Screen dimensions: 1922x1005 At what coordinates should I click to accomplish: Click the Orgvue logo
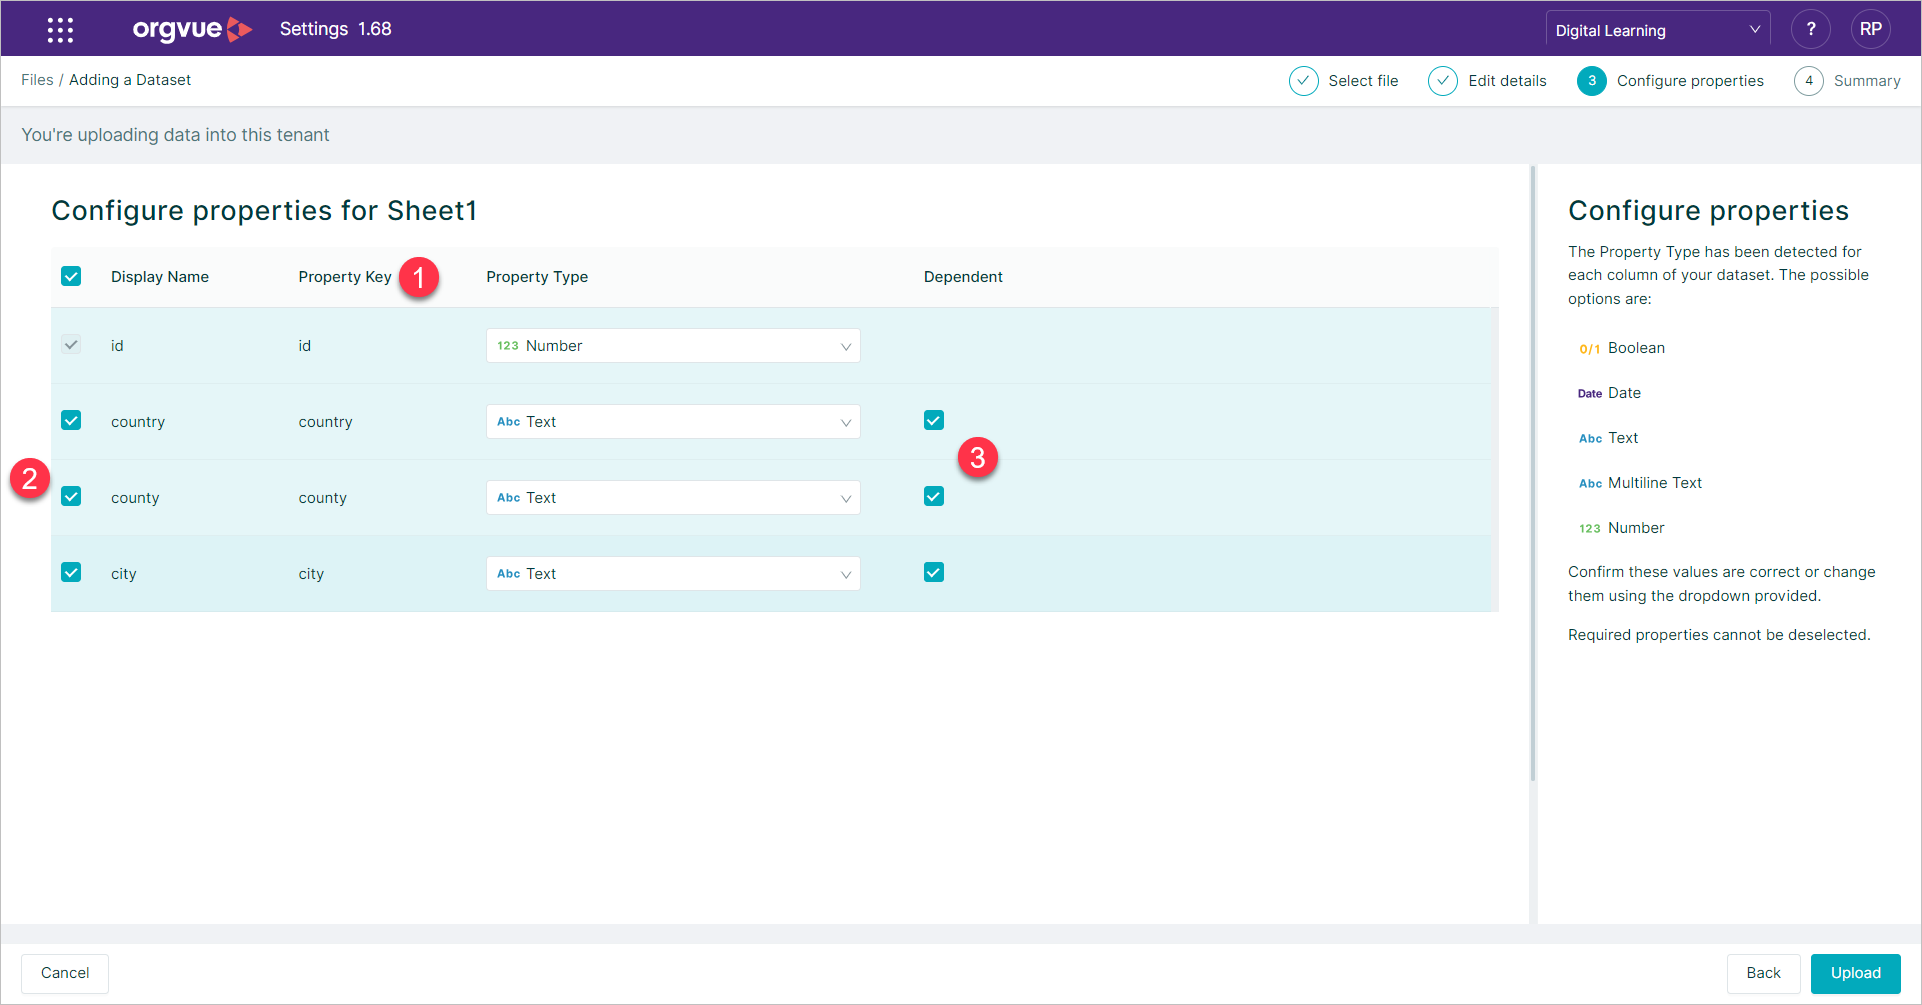pos(192,29)
